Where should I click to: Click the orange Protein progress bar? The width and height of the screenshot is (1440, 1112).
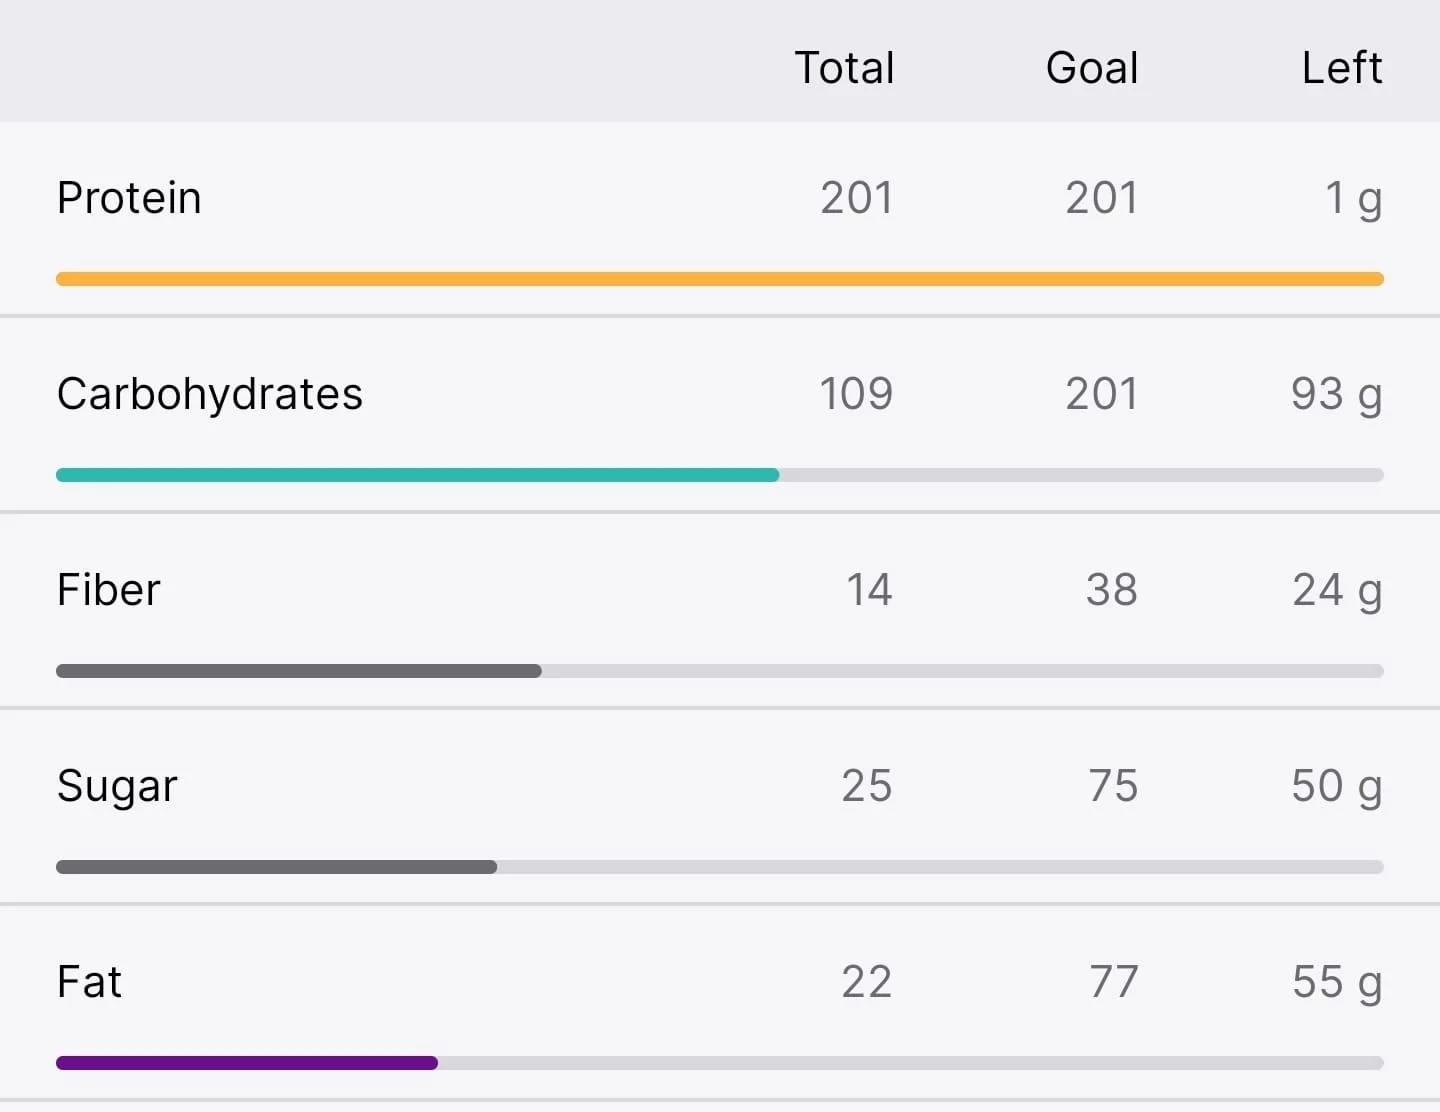pos(720,279)
